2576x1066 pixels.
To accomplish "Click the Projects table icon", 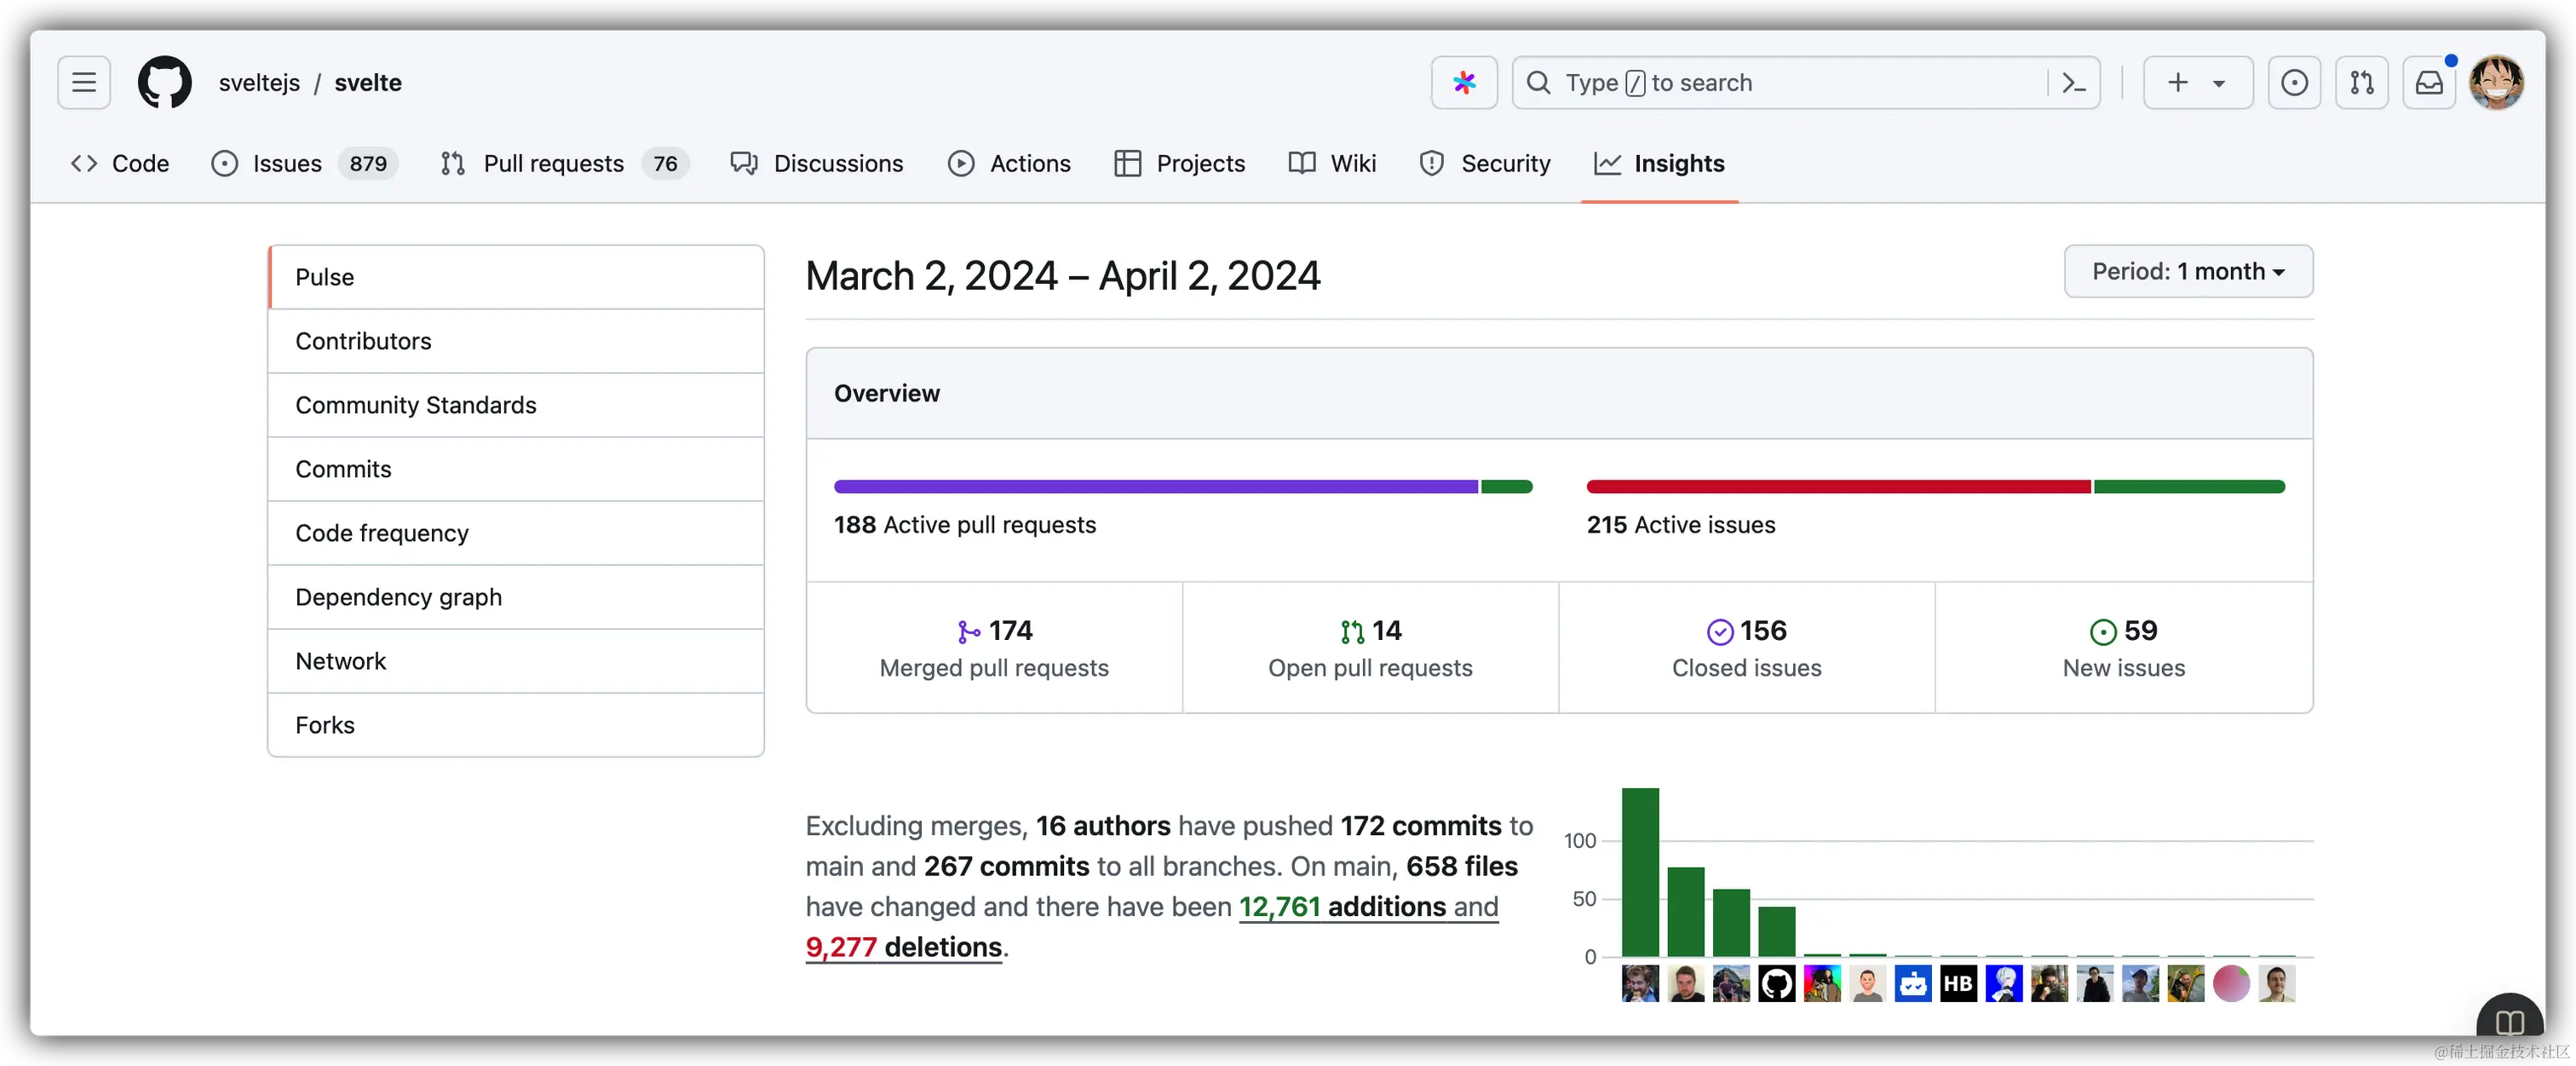I will tap(1127, 163).
